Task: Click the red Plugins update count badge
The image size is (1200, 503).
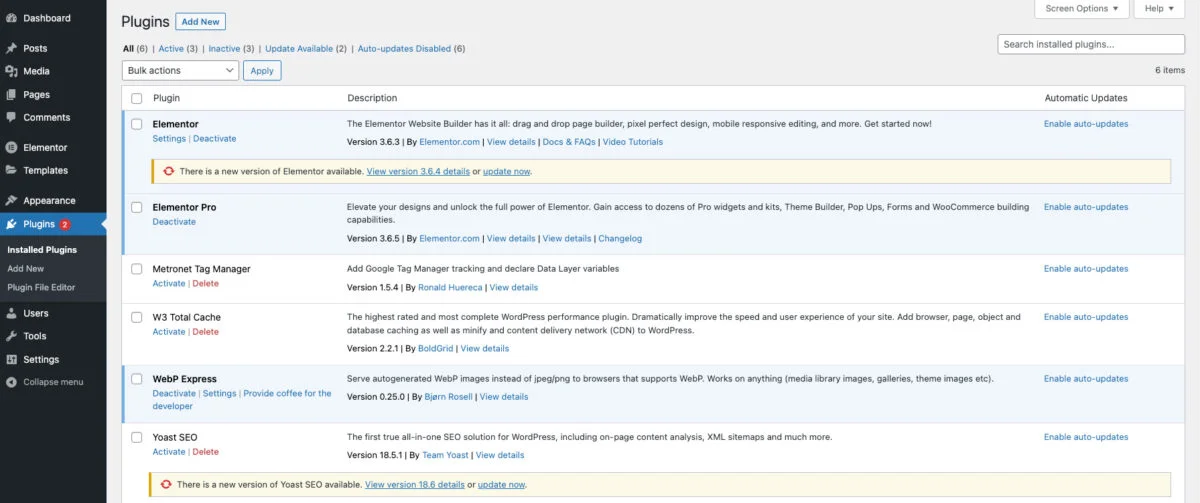Action: (x=64, y=224)
